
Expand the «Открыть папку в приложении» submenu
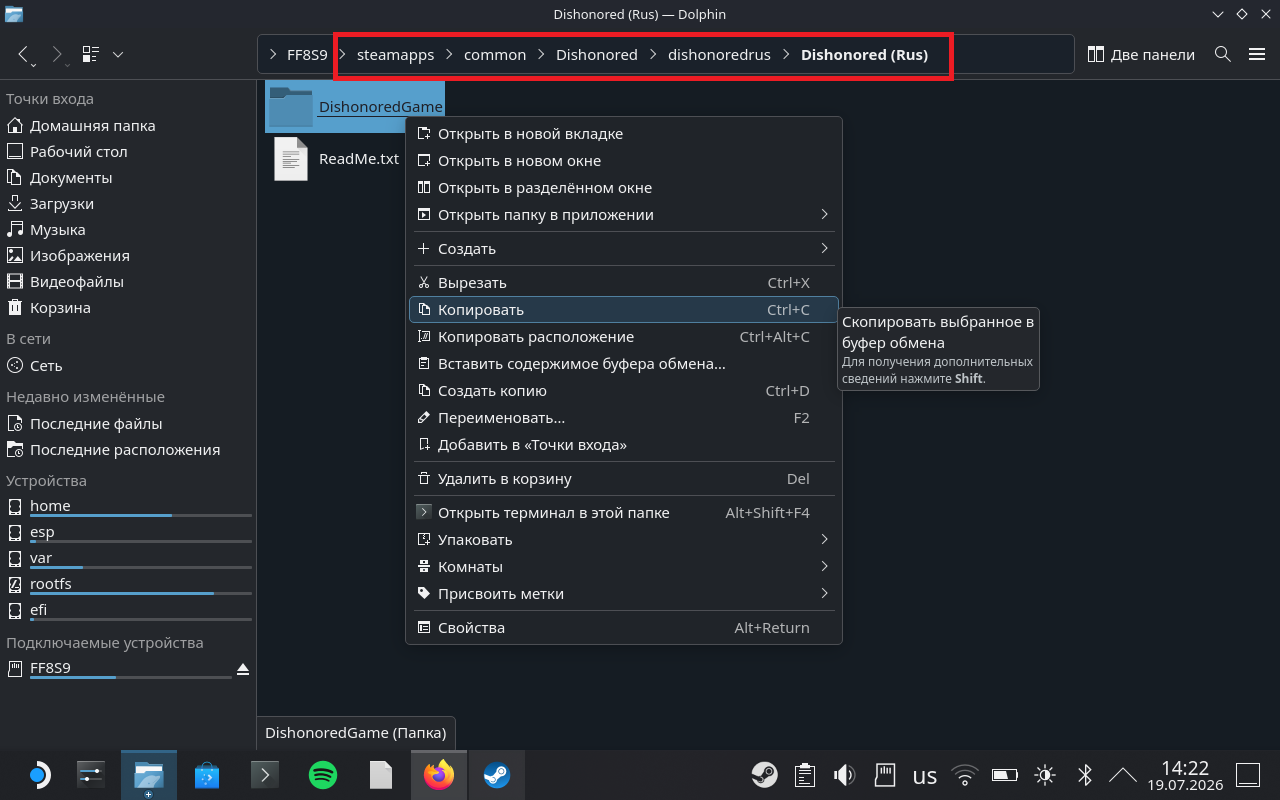pyautogui.click(x=624, y=215)
